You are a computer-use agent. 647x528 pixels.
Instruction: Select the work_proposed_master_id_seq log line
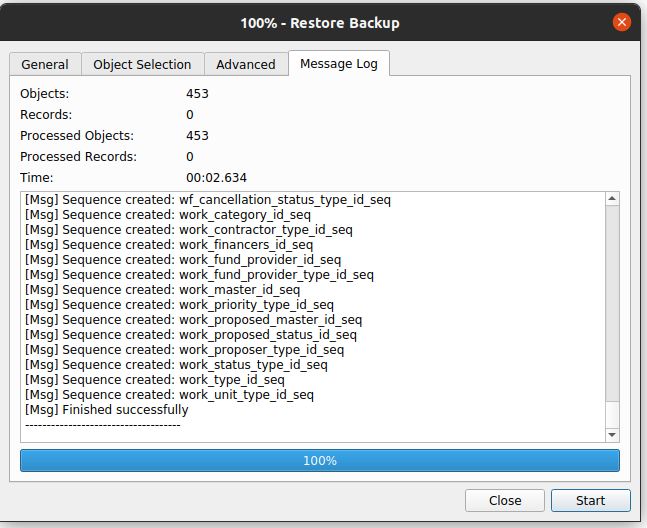pyautogui.click(x=193, y=320)
